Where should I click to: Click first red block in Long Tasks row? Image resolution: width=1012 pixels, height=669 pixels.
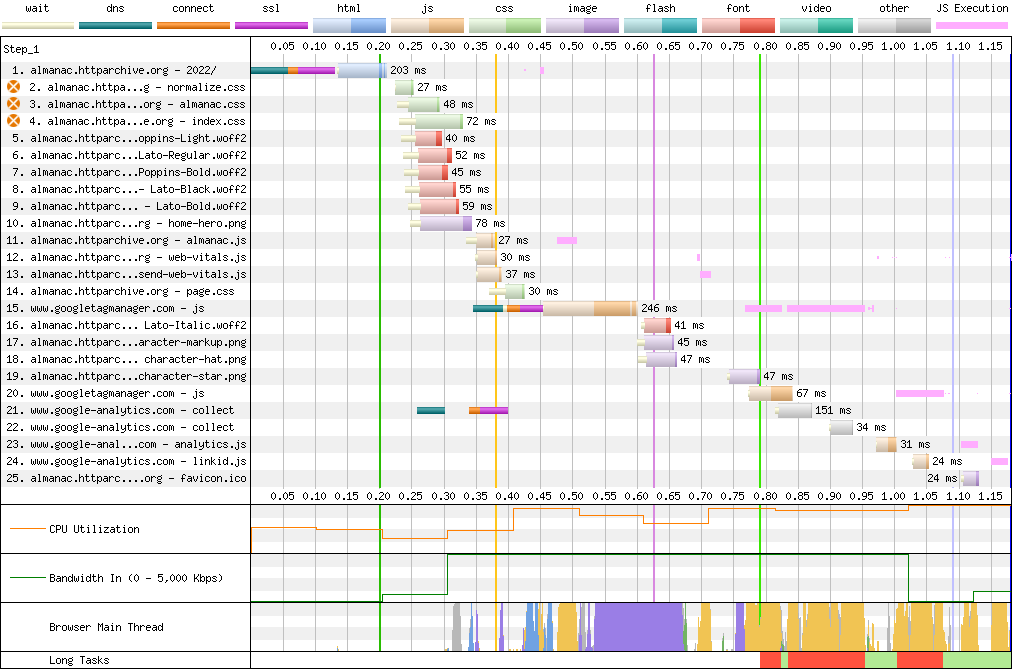[769, 660]
